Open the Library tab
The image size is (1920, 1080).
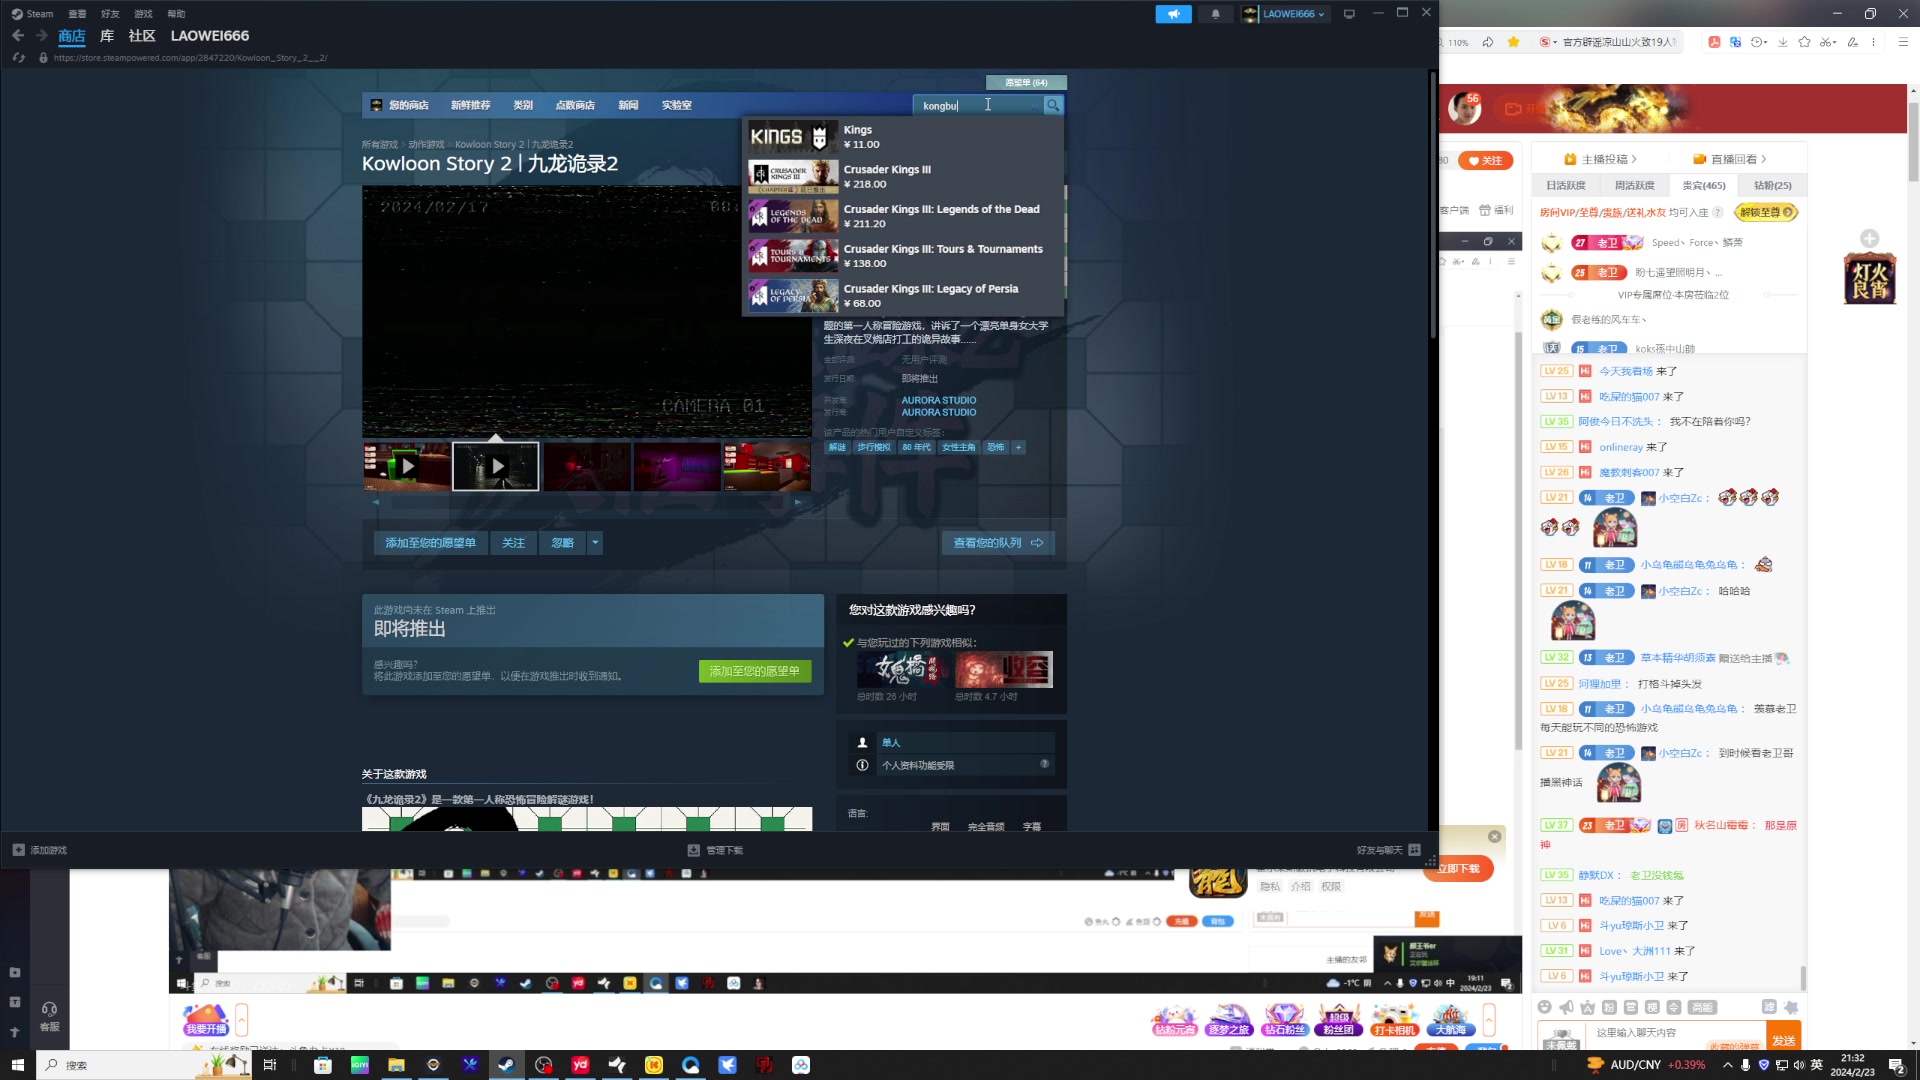pos(107,36)
